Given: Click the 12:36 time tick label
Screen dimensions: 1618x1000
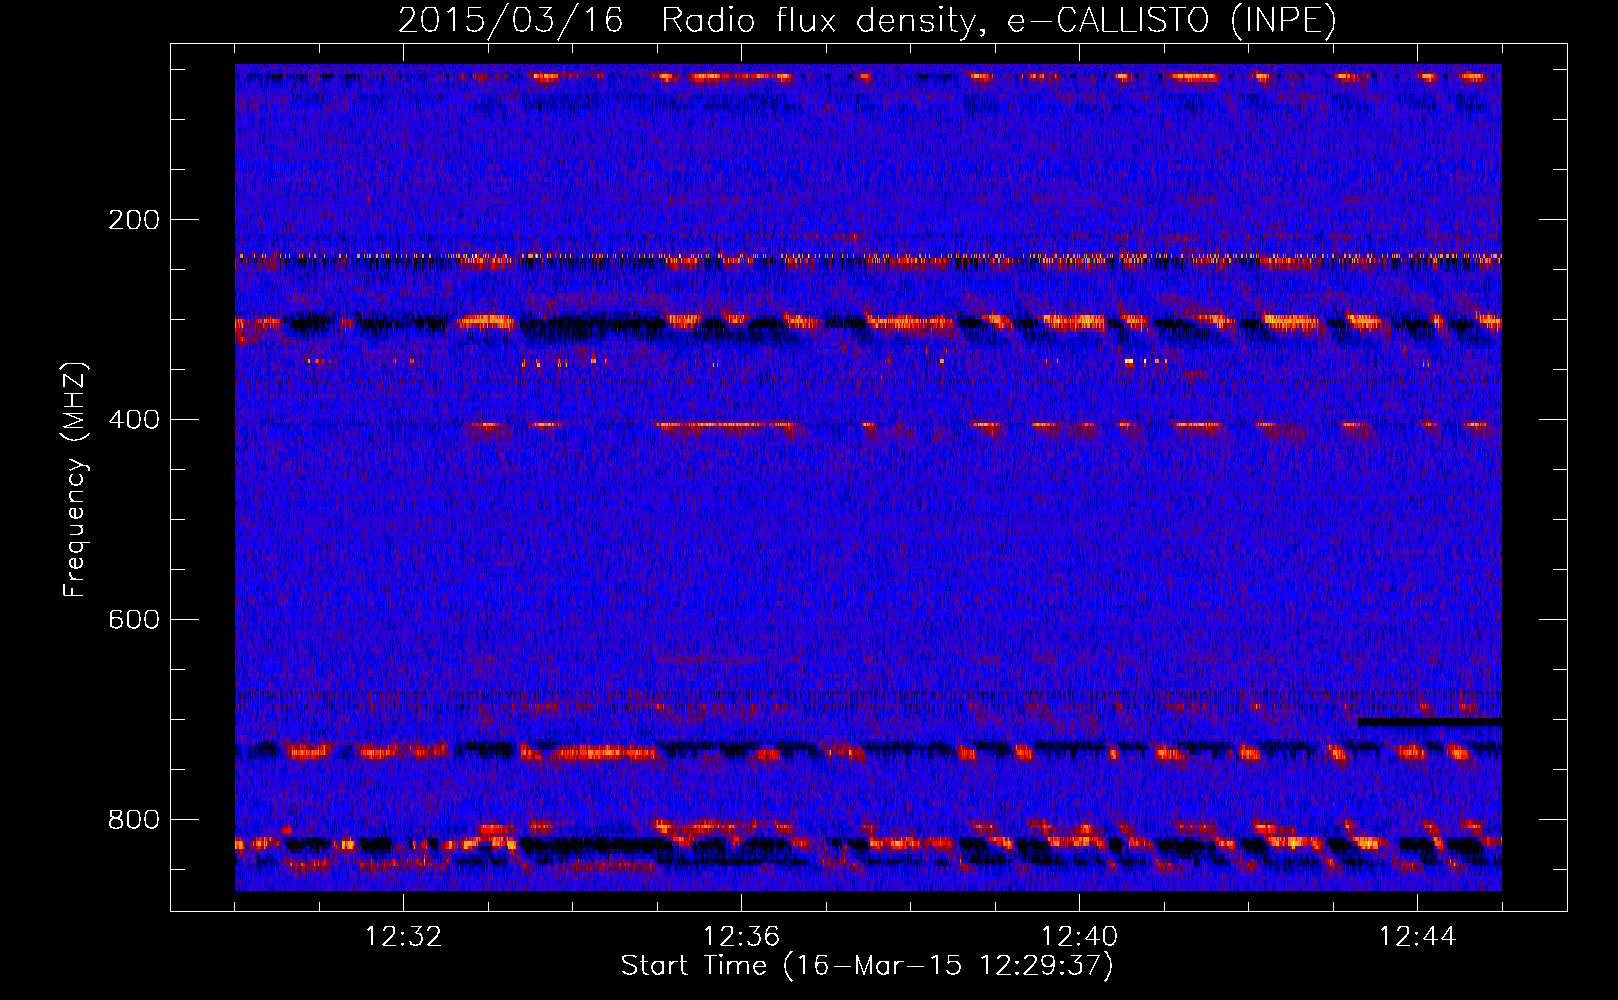Looking at the screenshot, I should (741, 937).
